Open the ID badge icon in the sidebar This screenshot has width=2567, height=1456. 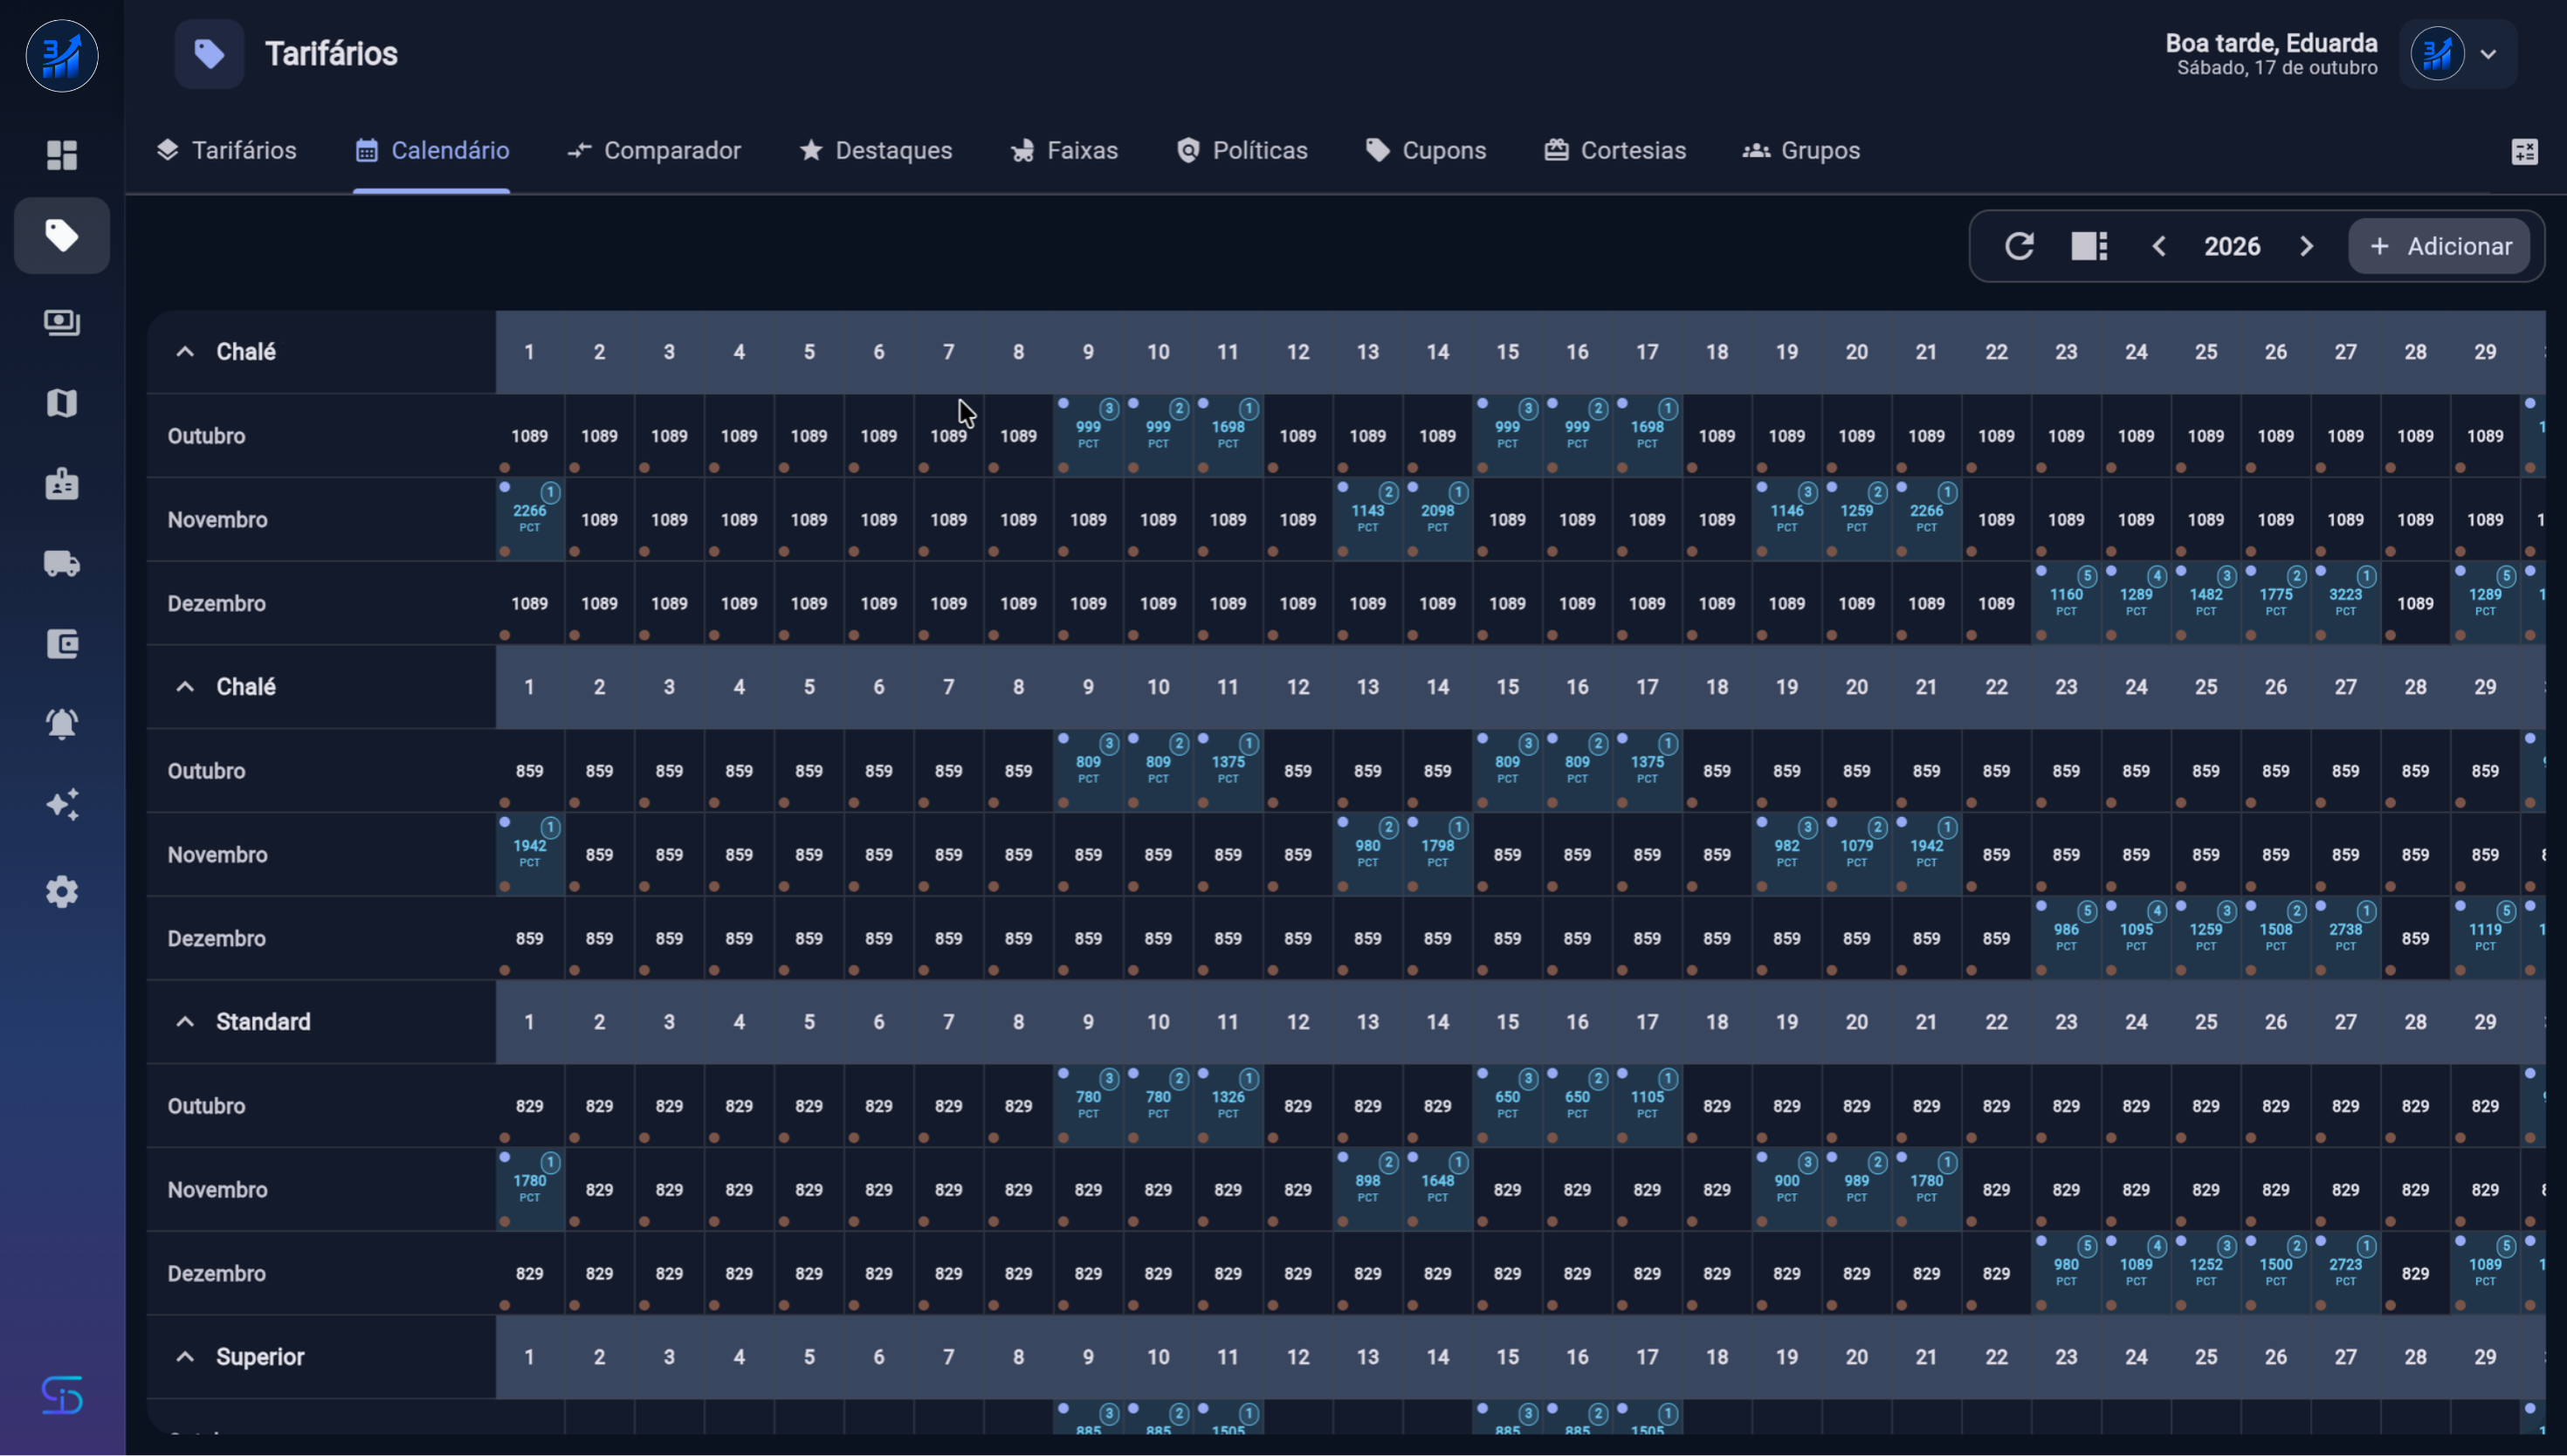click(62, 484)
